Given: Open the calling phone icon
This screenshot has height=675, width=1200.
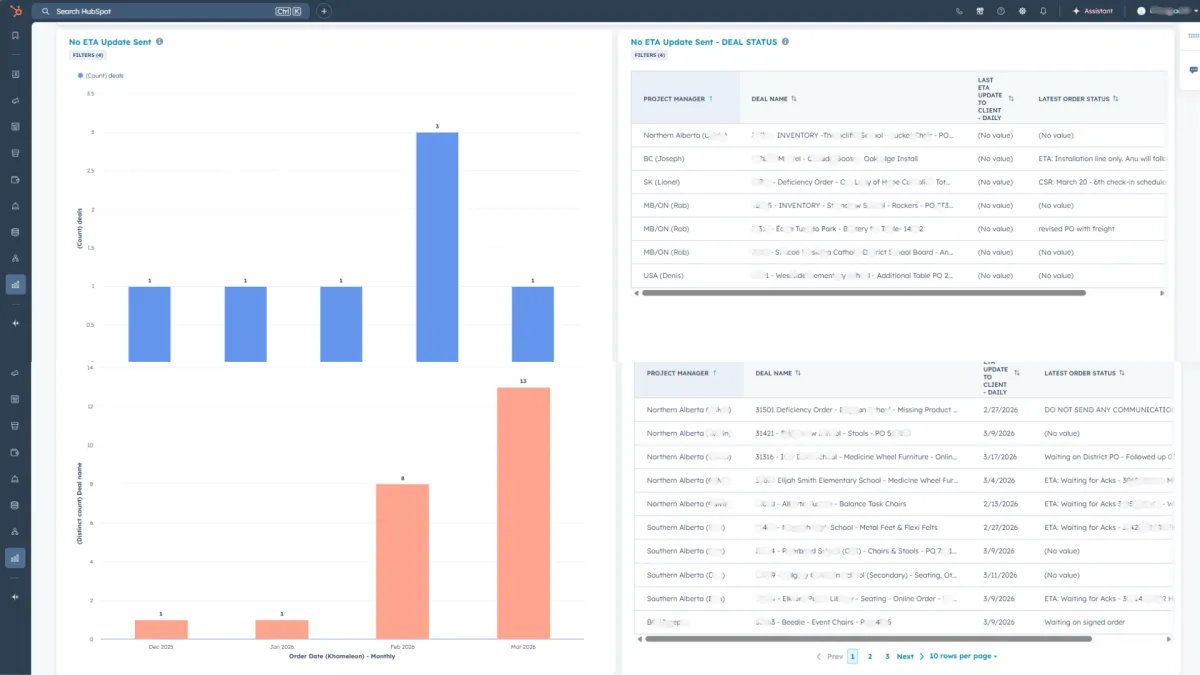Looking at the screenshot, I should pyautogui.click(x=959, y=11).
